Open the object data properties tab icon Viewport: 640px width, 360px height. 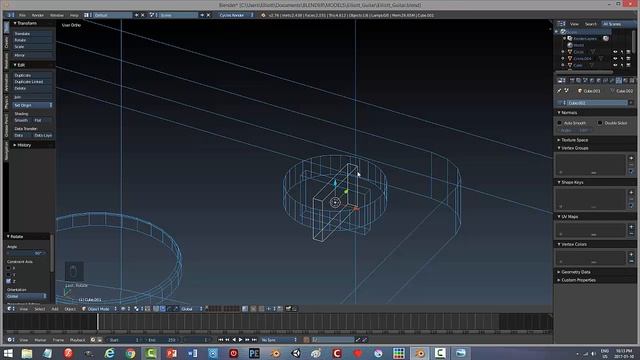619,80
